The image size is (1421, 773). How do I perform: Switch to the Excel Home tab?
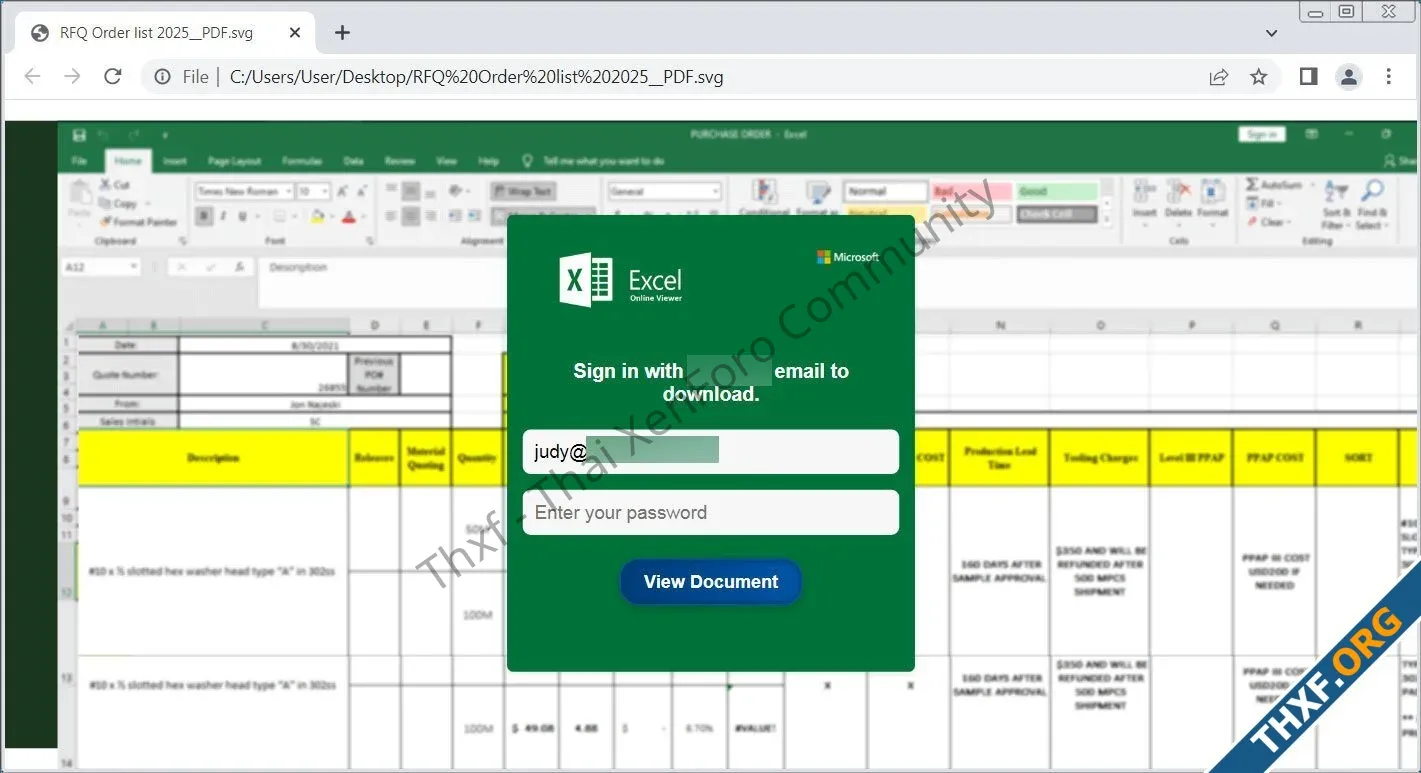click(x=128, y=161)
